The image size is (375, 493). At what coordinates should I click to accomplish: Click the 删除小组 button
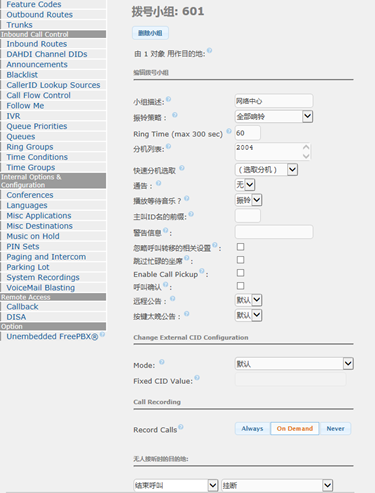pyautogui.click(x=150, y=33)
